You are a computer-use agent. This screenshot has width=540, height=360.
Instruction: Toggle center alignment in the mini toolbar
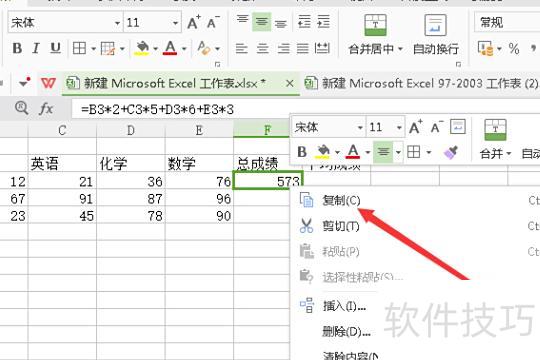click(x=383, y=152)
